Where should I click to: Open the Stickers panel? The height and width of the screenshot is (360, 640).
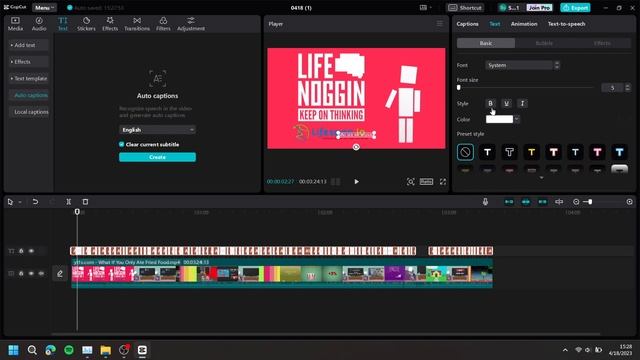(x=86, y=24)
